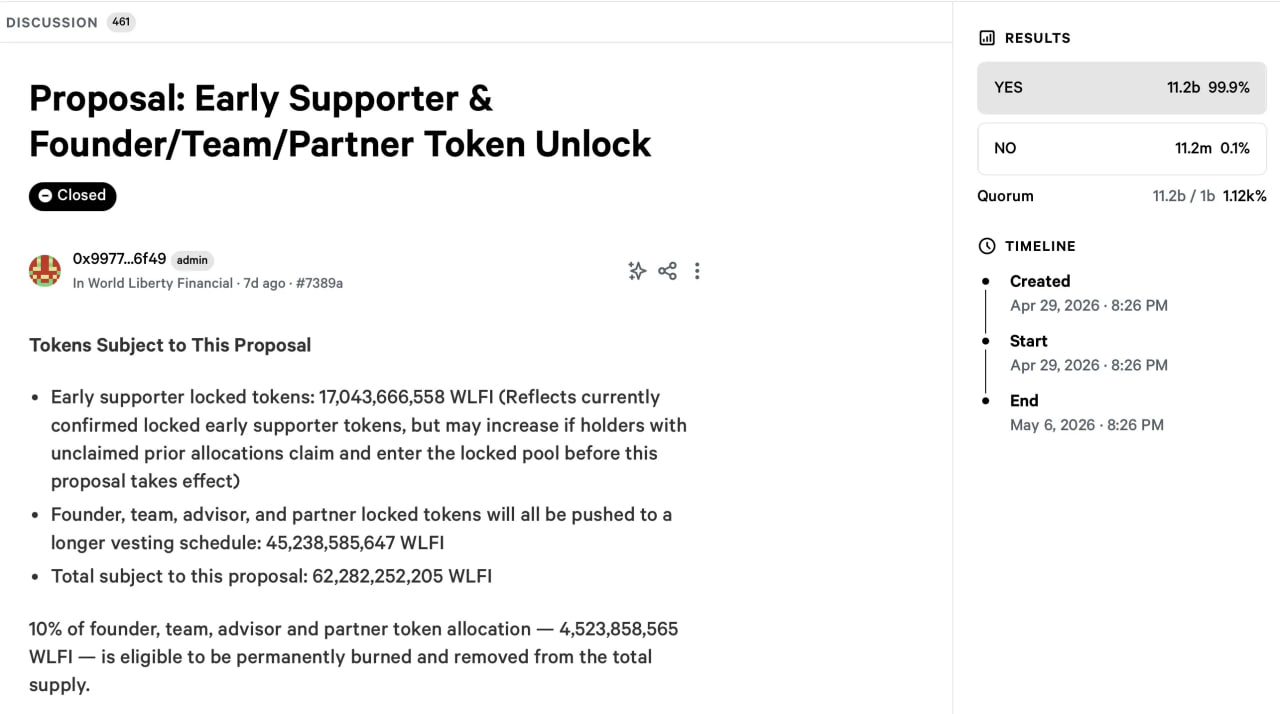Click the #7389a proposal ID link
The height and width of the screenshot is (714, 1280).
point(319,283)
